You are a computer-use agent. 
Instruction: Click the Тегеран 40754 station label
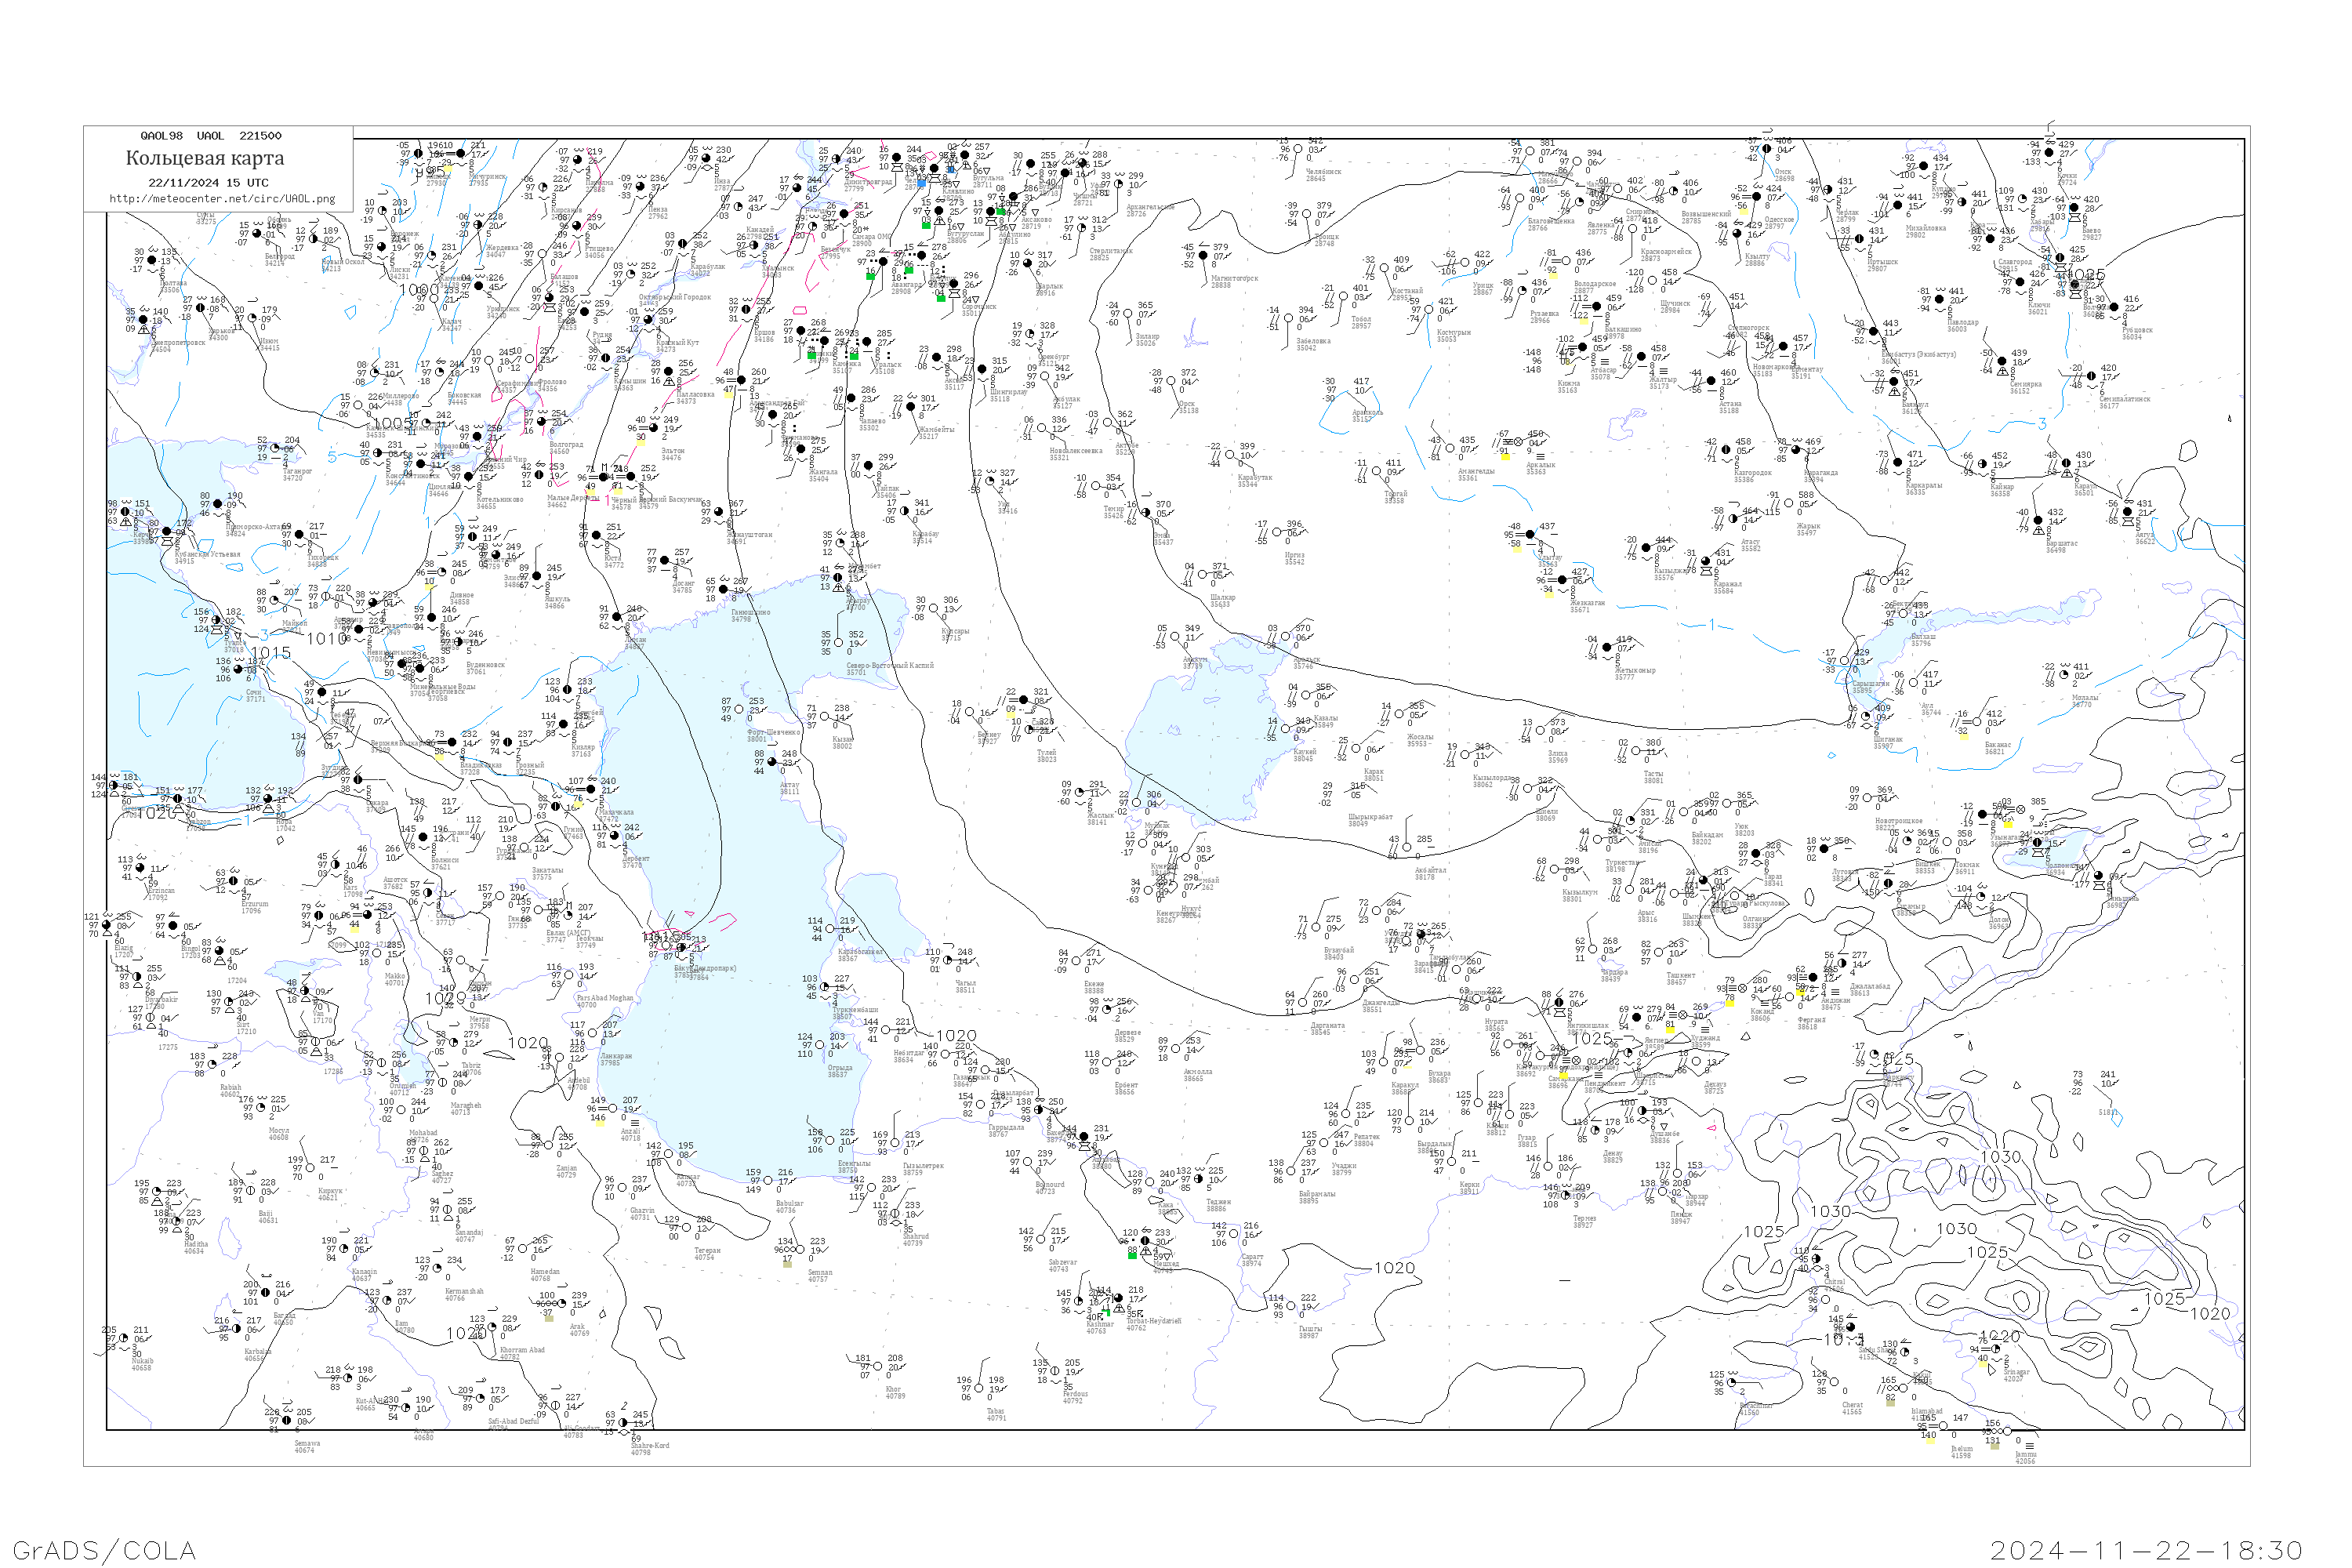click(707, 1253)
